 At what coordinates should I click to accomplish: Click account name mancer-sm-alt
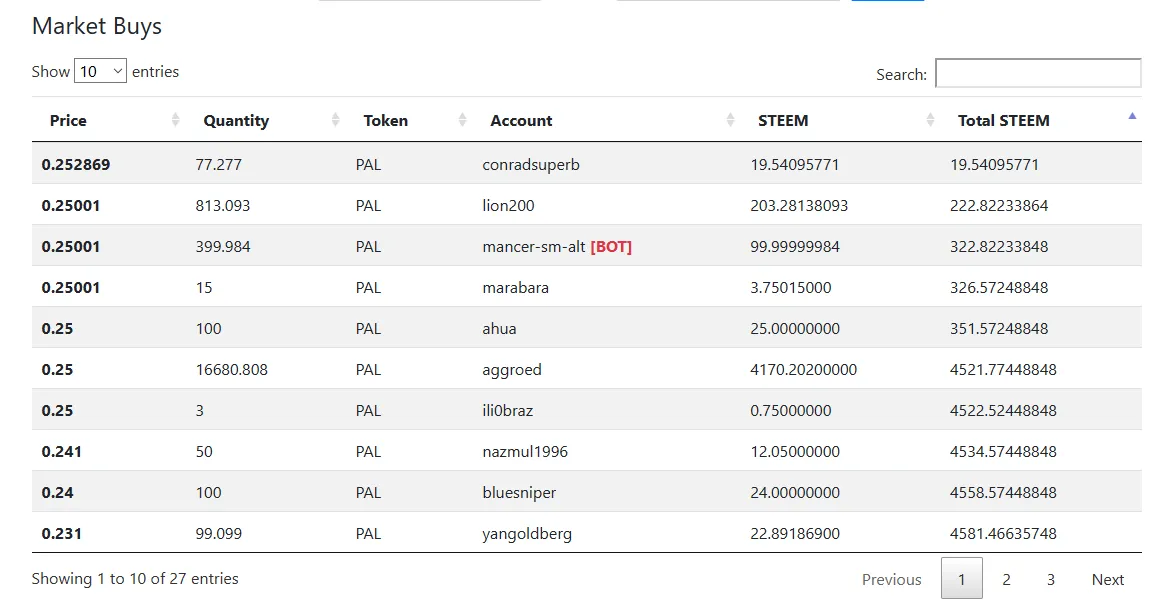tap(534, 247)
